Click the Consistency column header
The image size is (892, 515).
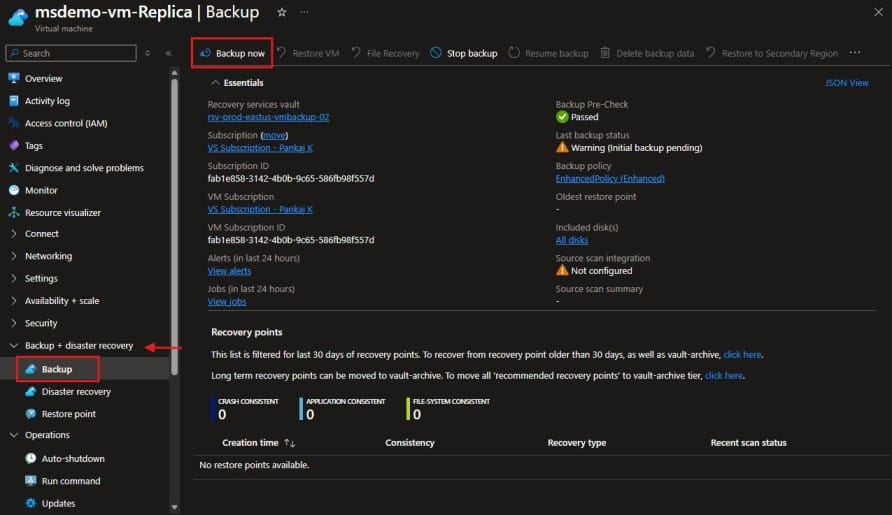click(410, 443)
